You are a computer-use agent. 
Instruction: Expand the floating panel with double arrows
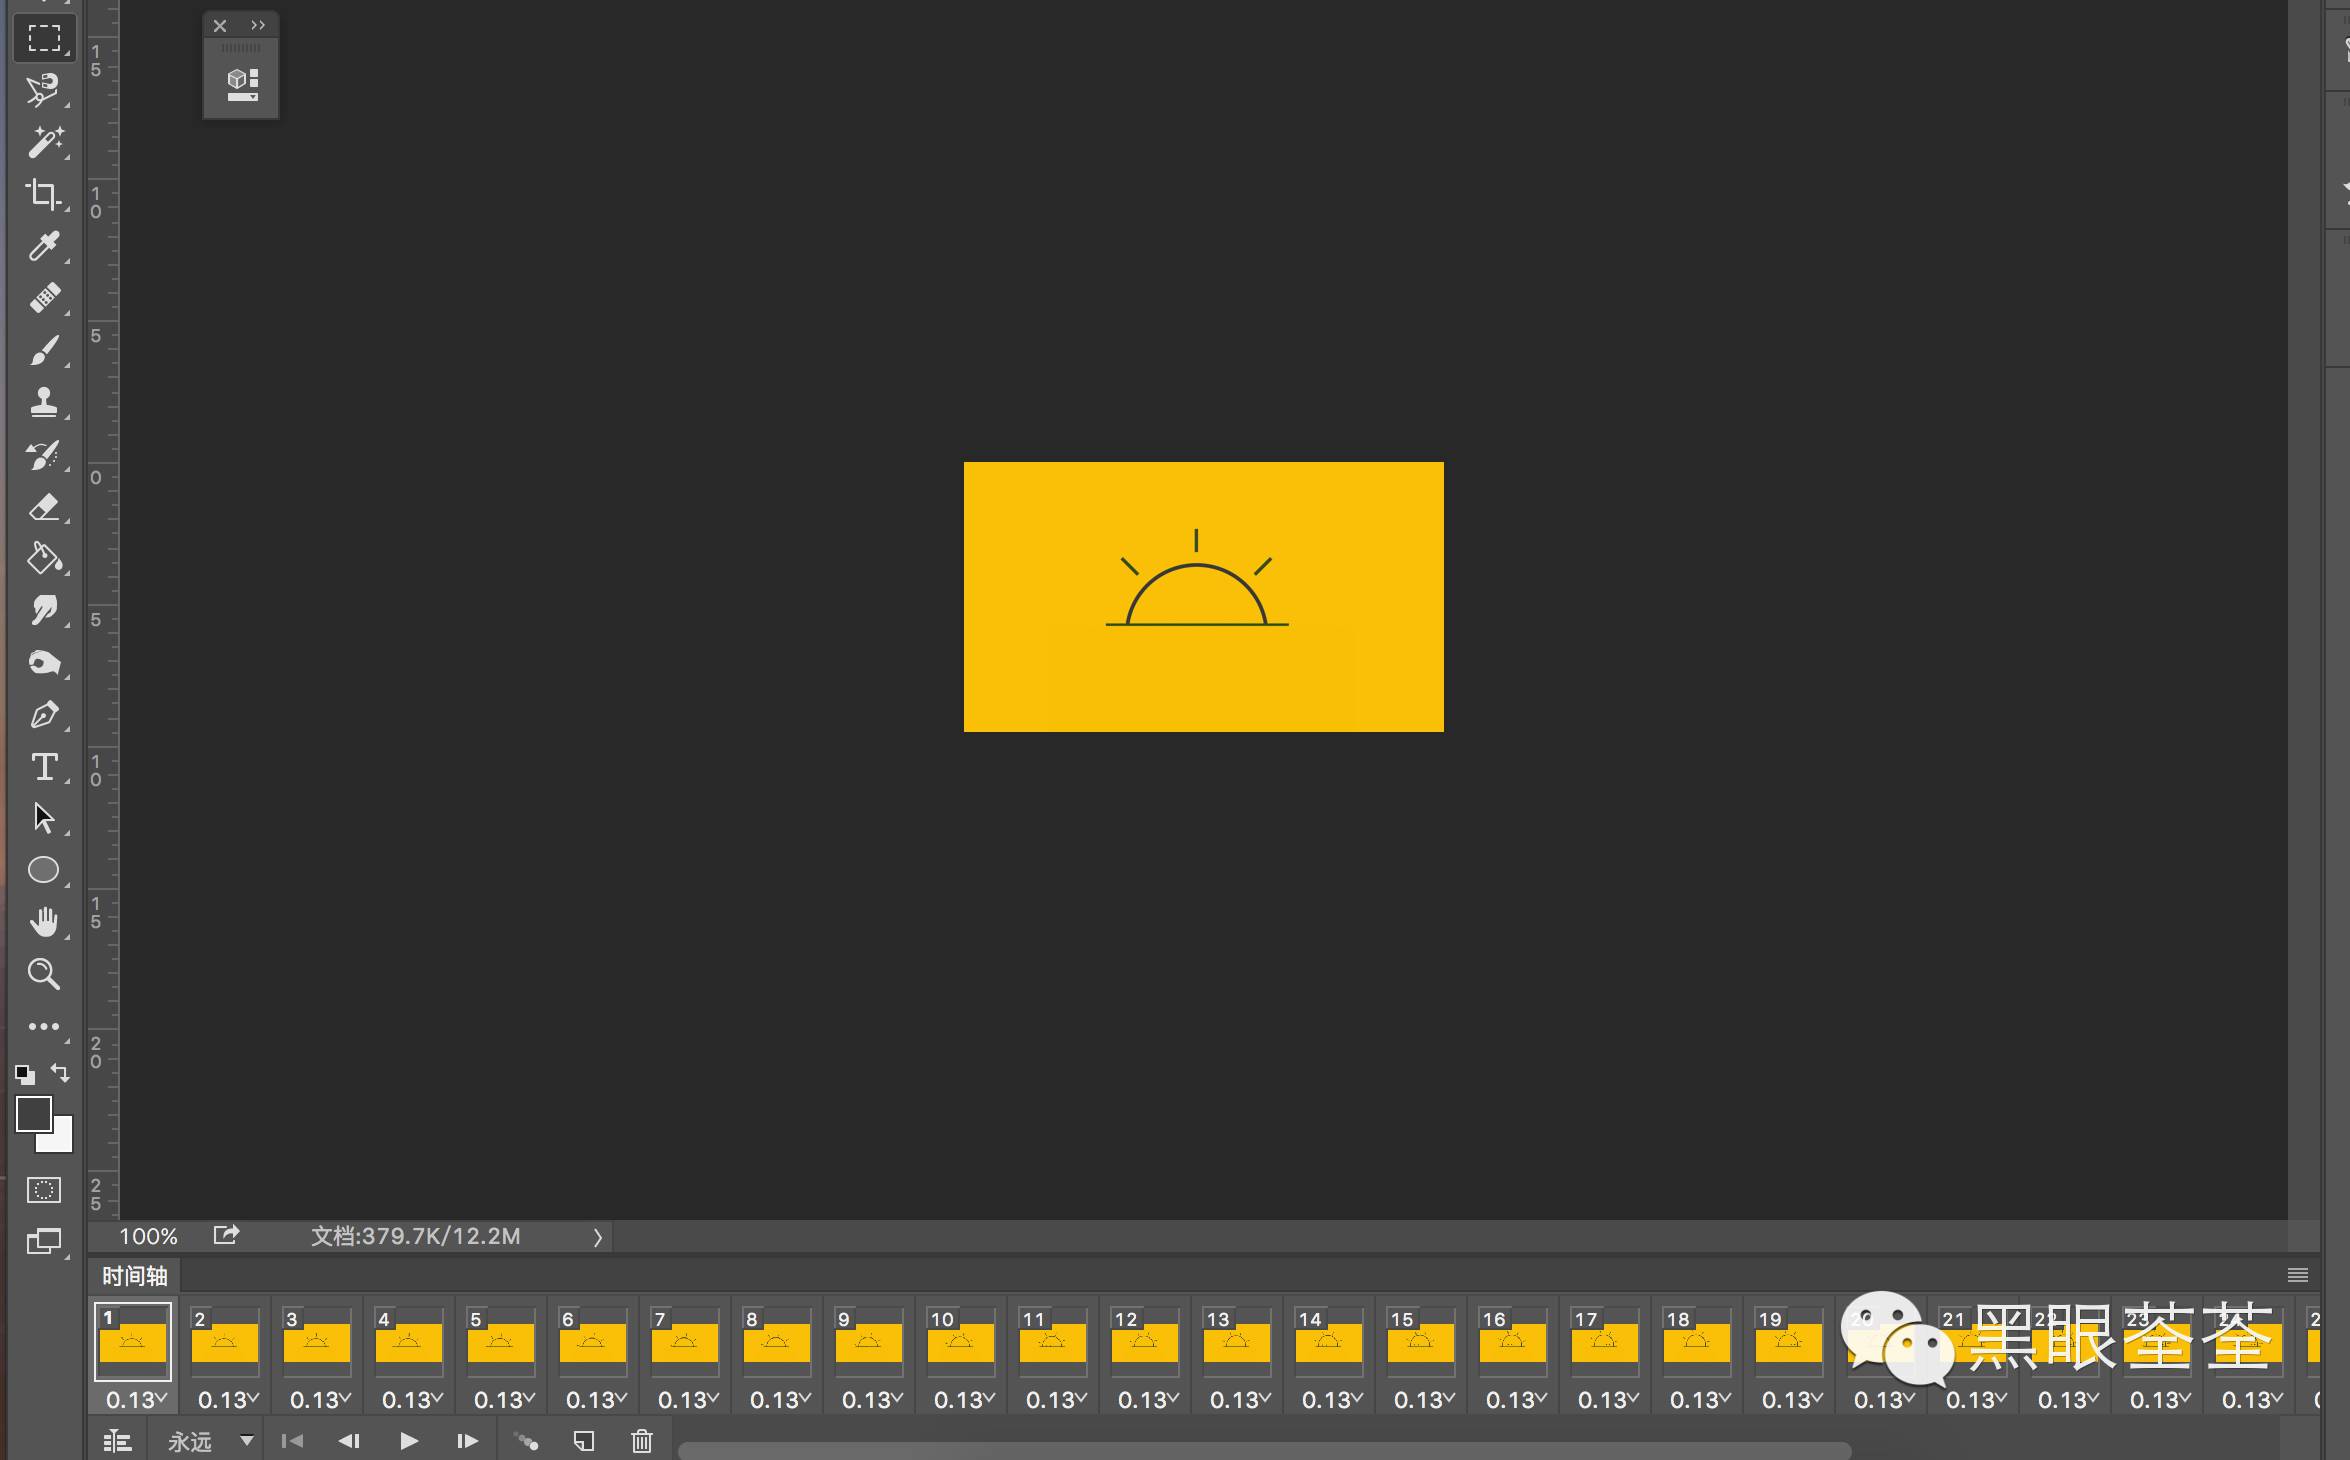coord(258,26)
